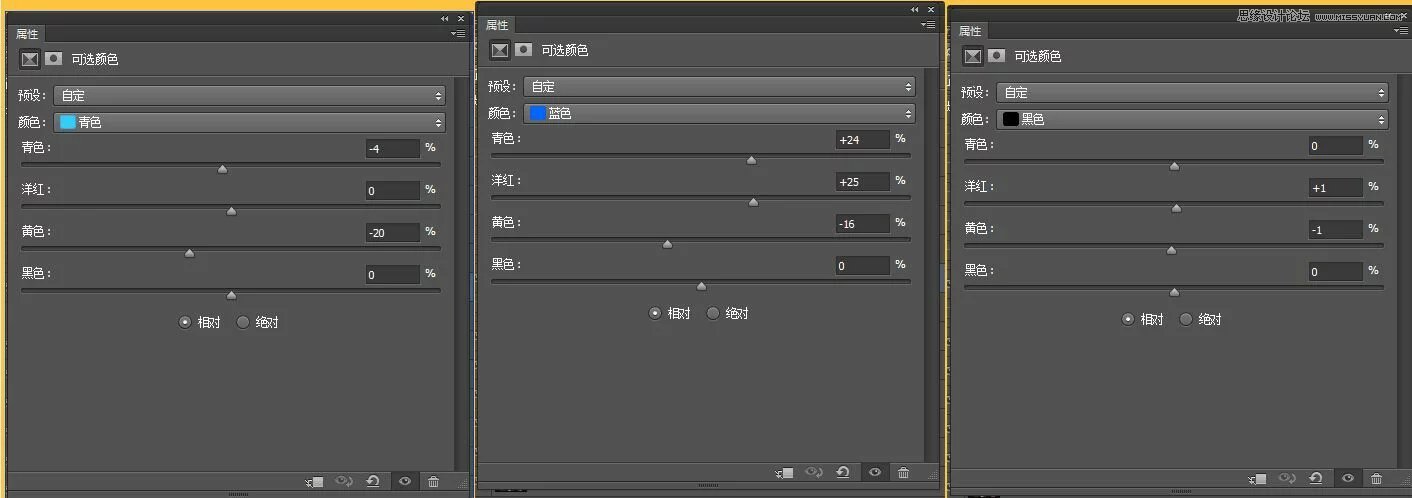
Task: Select 相对 radio button in Black panel
Action: pos(1128,319)
